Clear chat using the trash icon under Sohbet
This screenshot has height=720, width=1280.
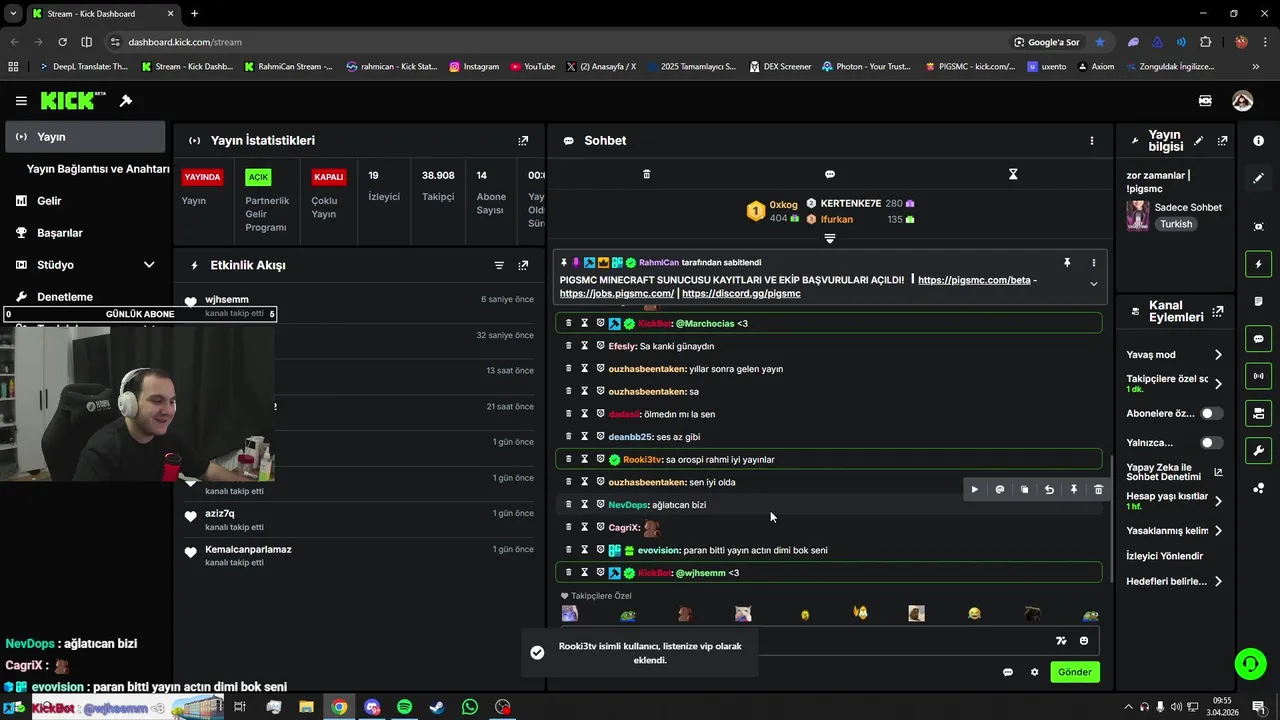click(x=646, y=174)
